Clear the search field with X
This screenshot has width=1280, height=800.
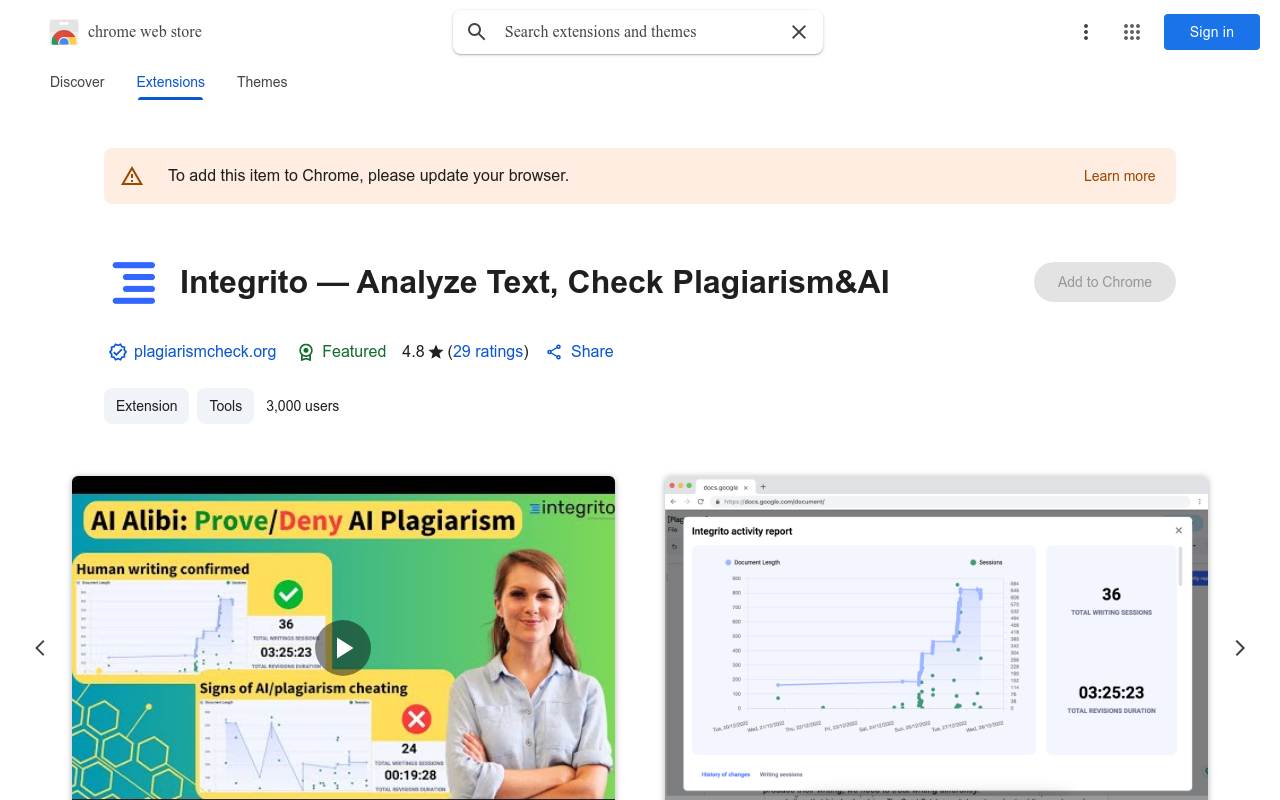coord(799,32)
